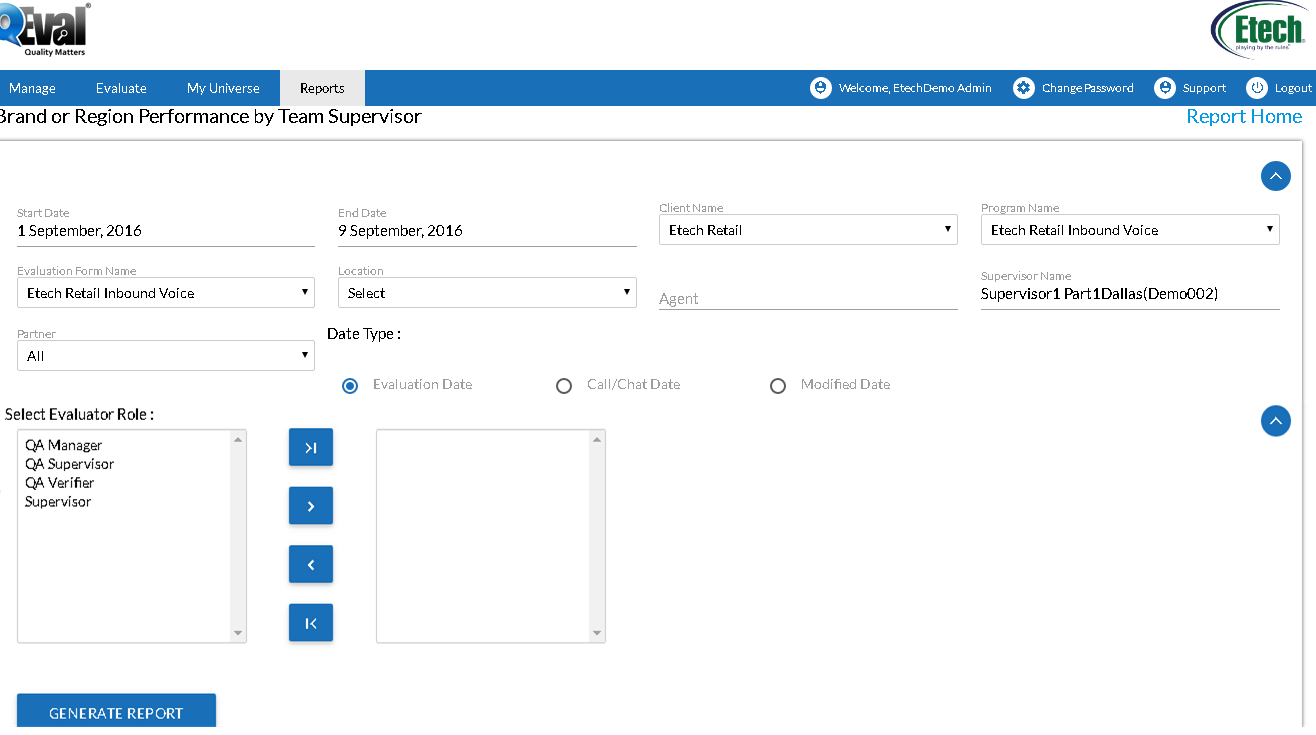Click the gear icon for Change Password
This screenshot has height=735, width=1316.
pos(1023,88)
